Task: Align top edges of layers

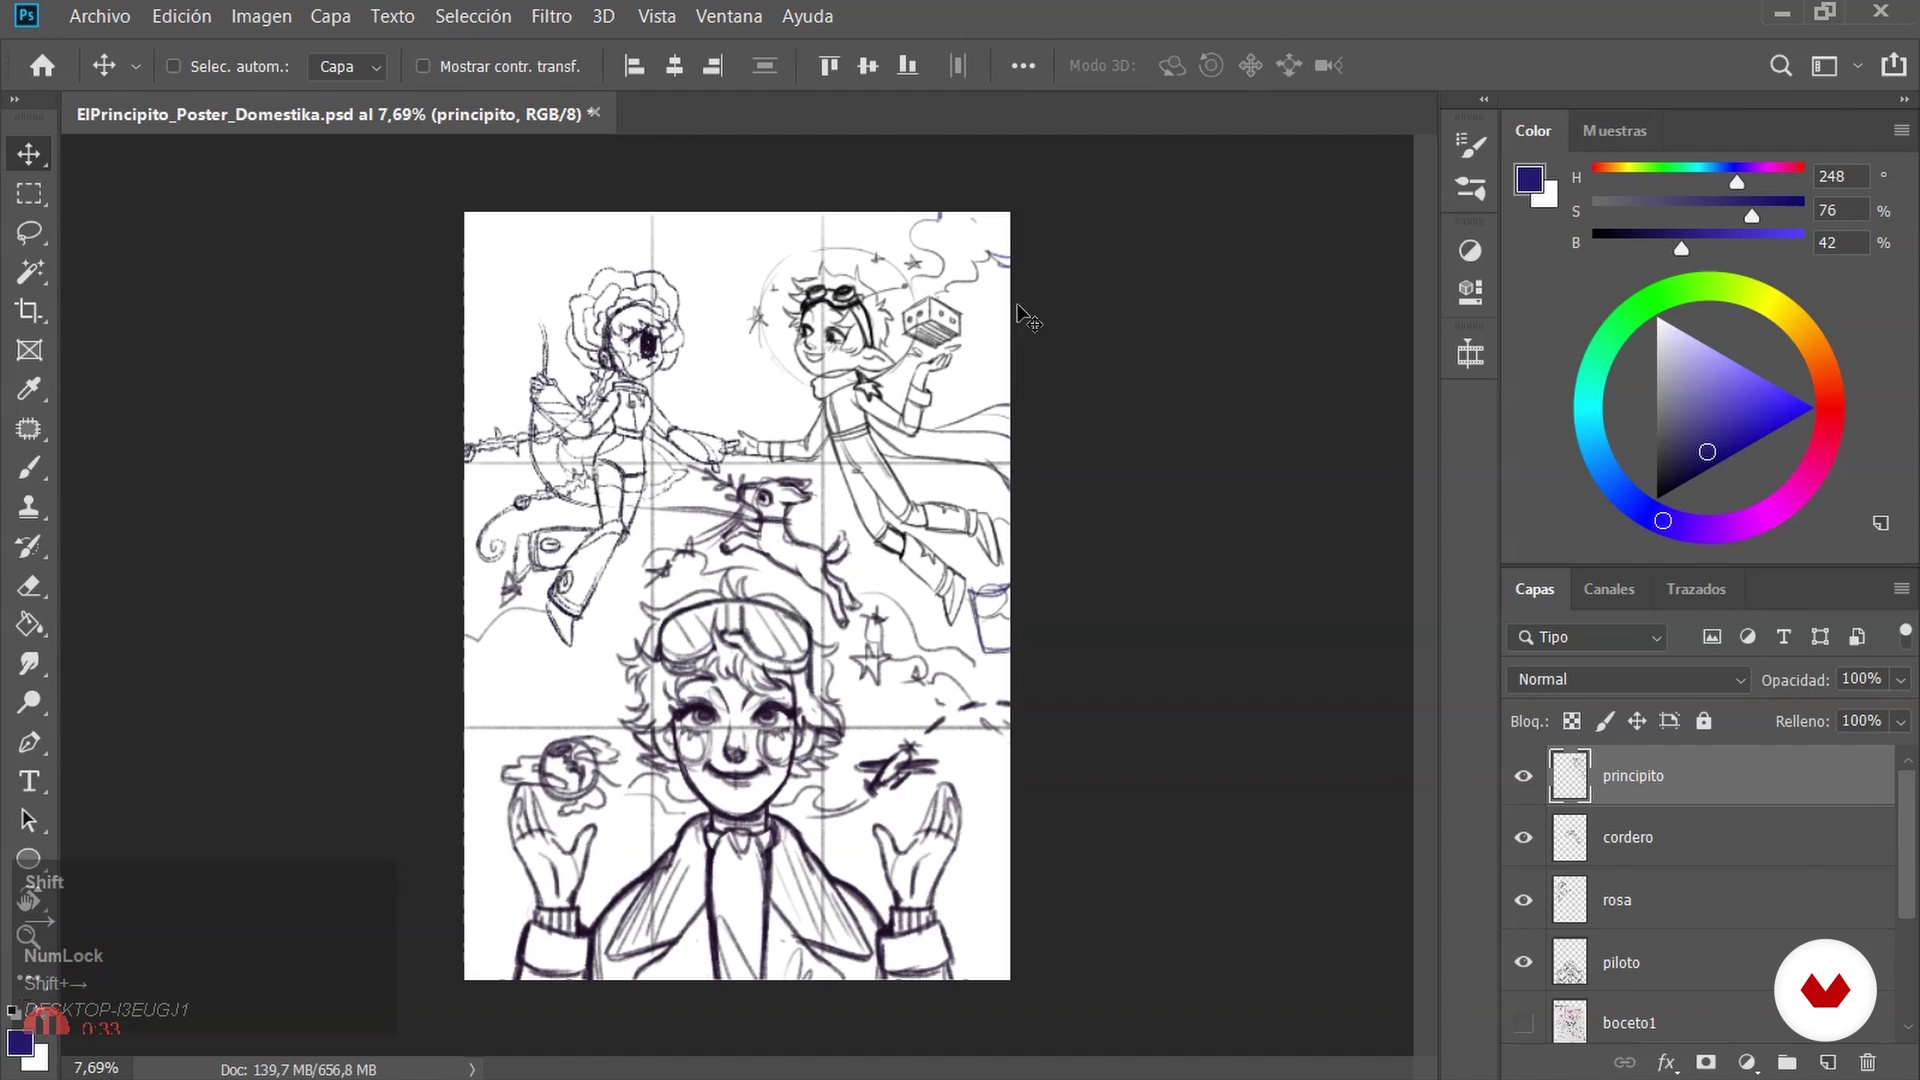Action: pos(828,66)
